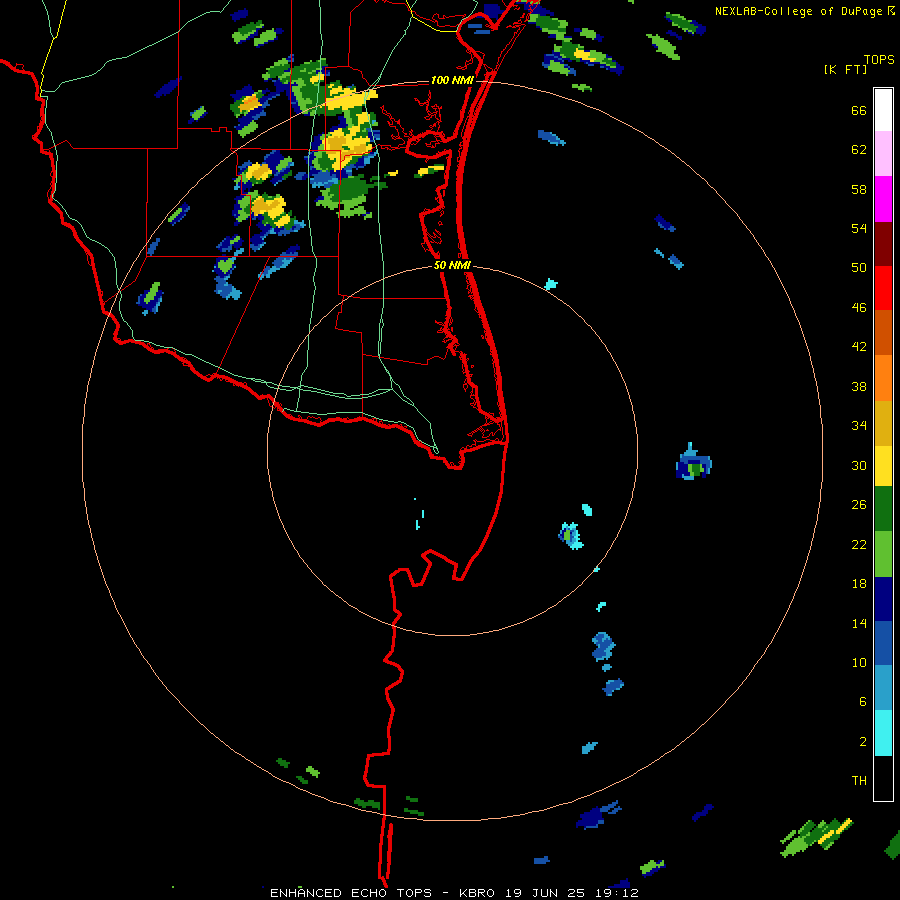This screenshot has height=900, width=900.
Task: Pick the gold legend swatch
Action: point(883,423)
